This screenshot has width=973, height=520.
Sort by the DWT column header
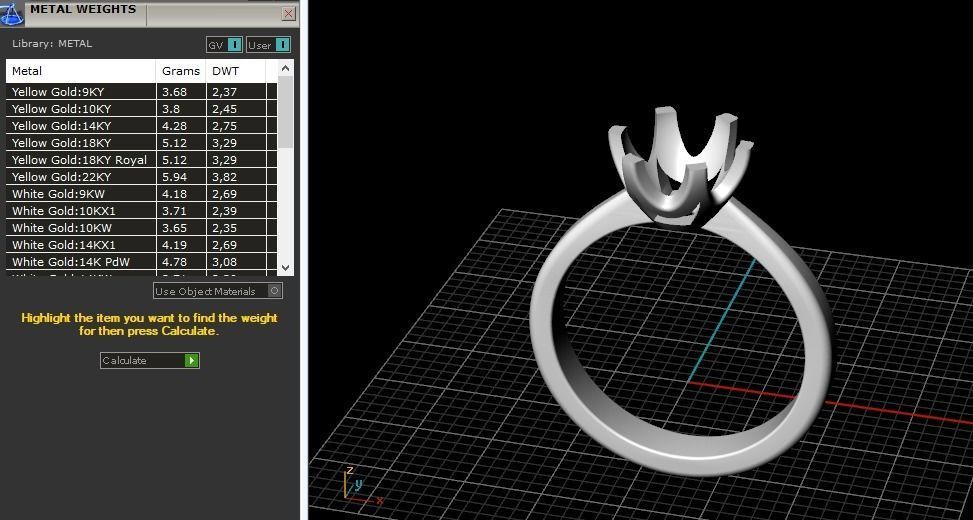[x=236, y=71]
